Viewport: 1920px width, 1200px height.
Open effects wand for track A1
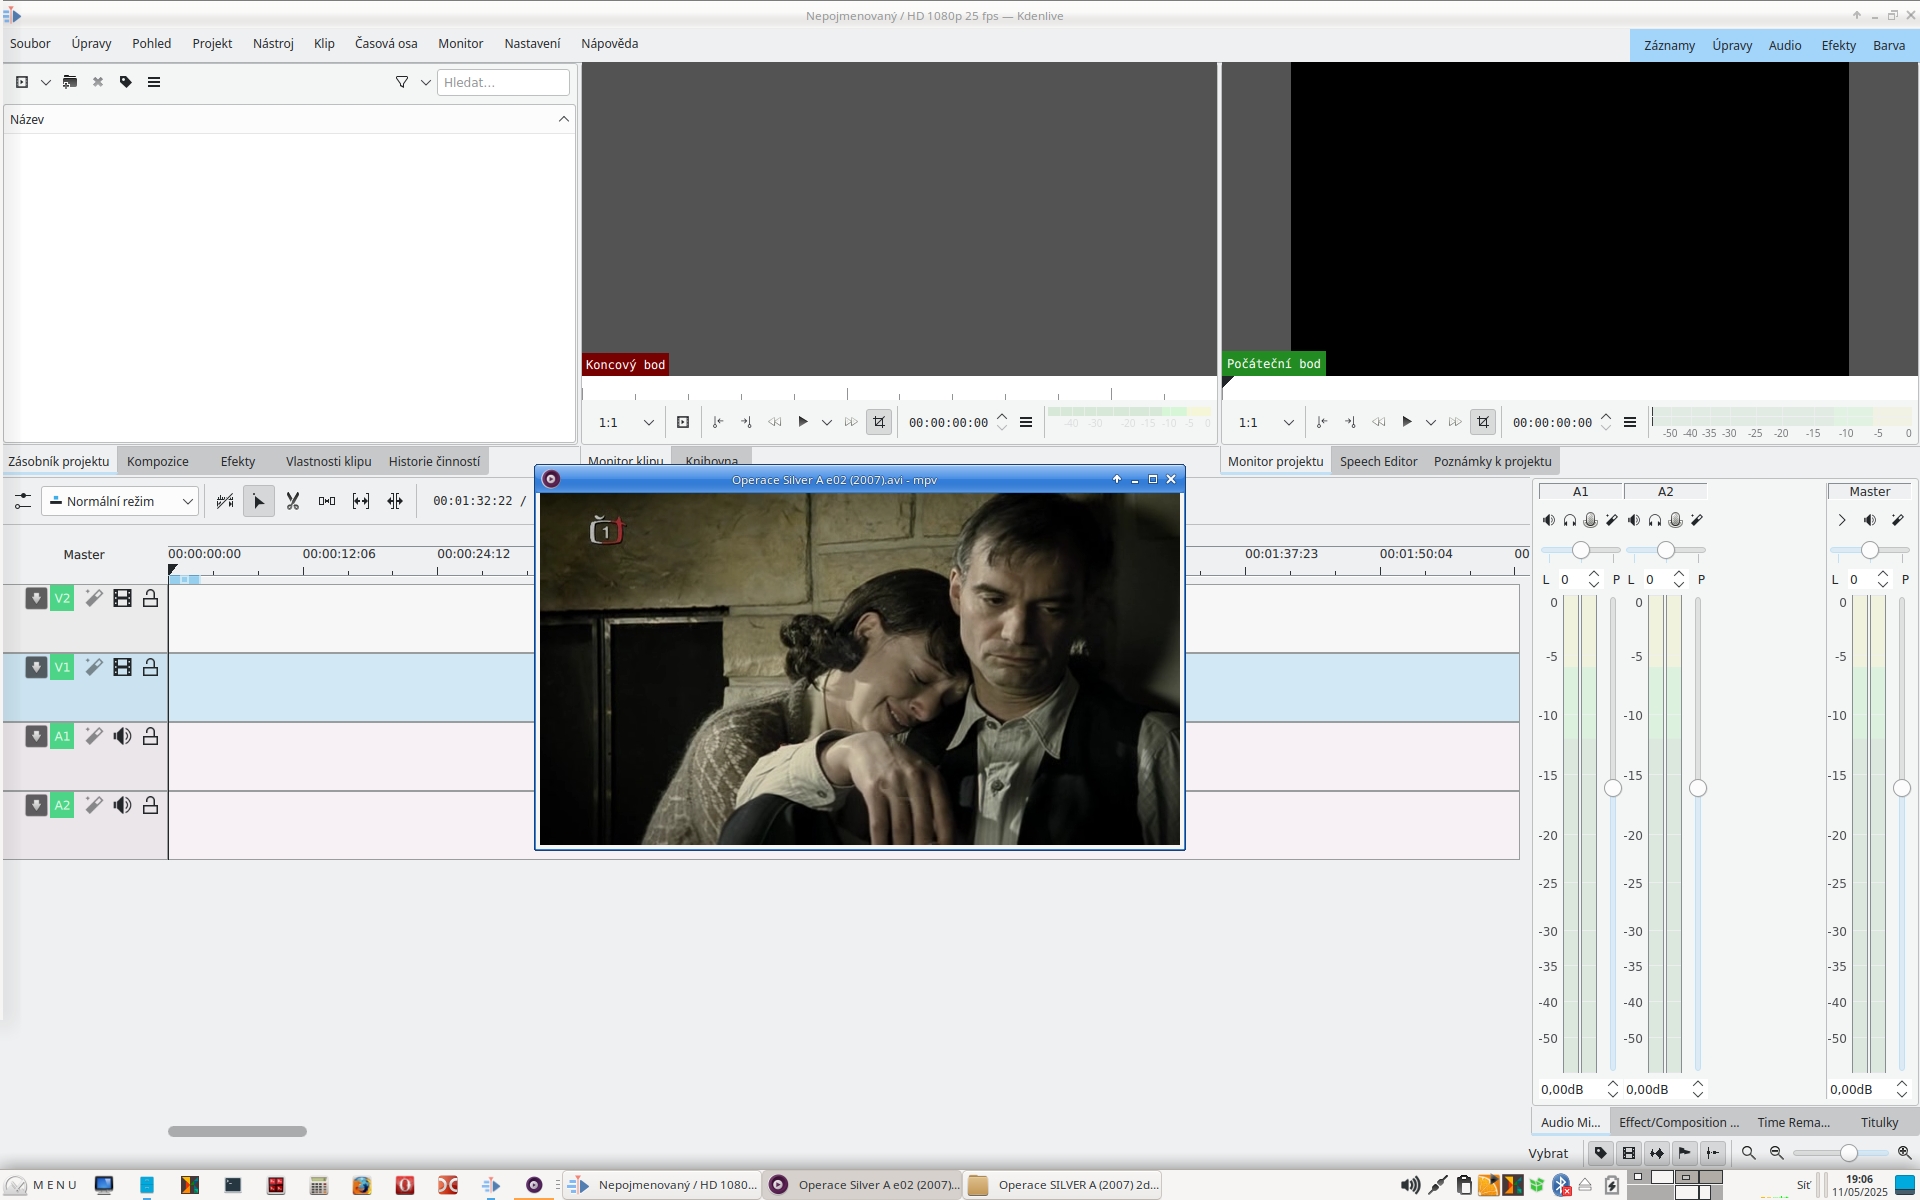[94, 736]
